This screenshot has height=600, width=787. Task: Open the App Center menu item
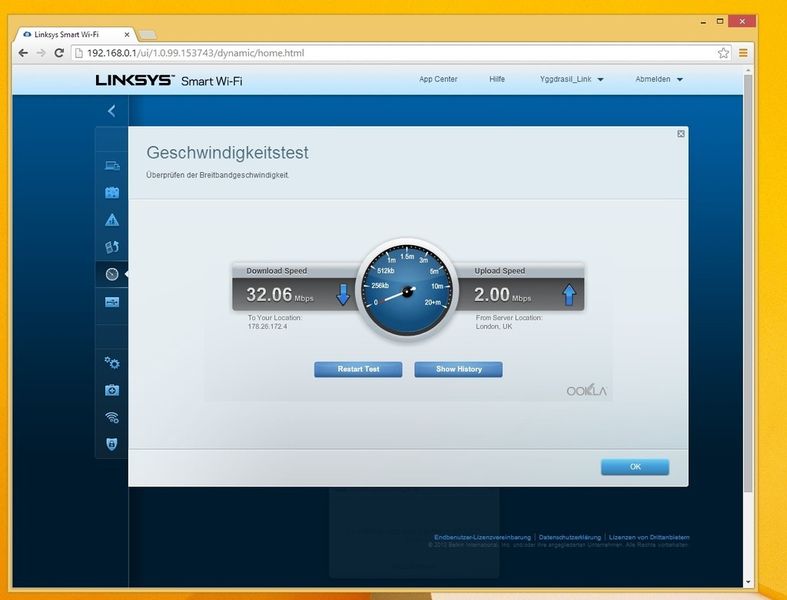438,79
